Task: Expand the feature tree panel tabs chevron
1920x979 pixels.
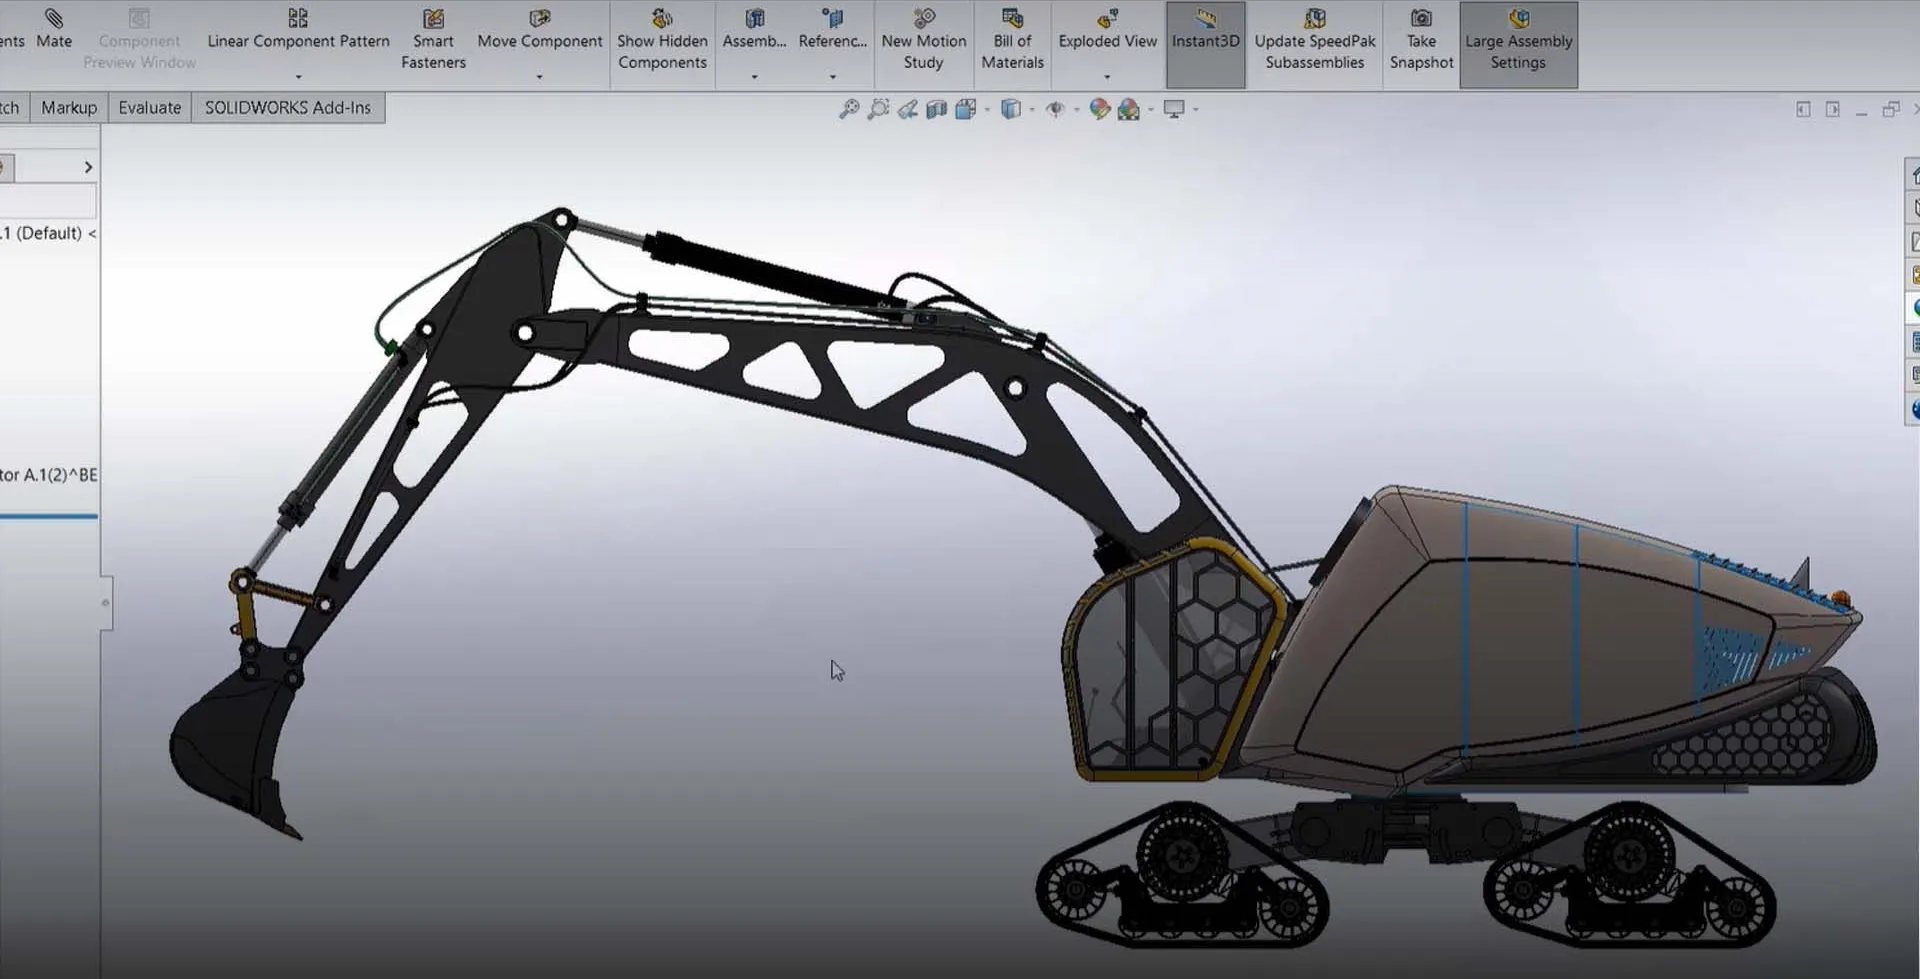Action: pyautogui.click(x=88, y=167)
